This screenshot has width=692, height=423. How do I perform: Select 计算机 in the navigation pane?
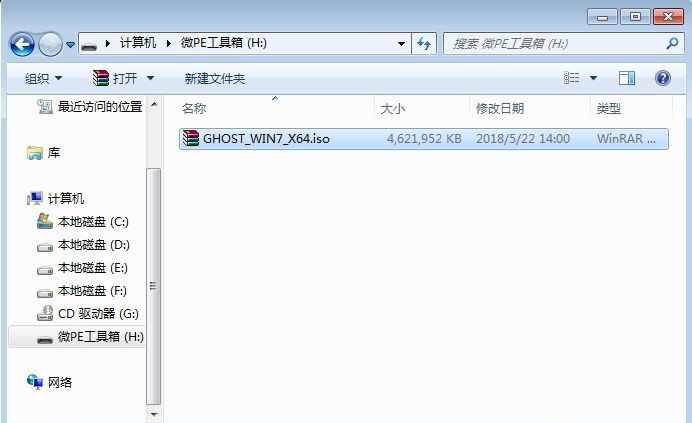[x=66, y=199]
